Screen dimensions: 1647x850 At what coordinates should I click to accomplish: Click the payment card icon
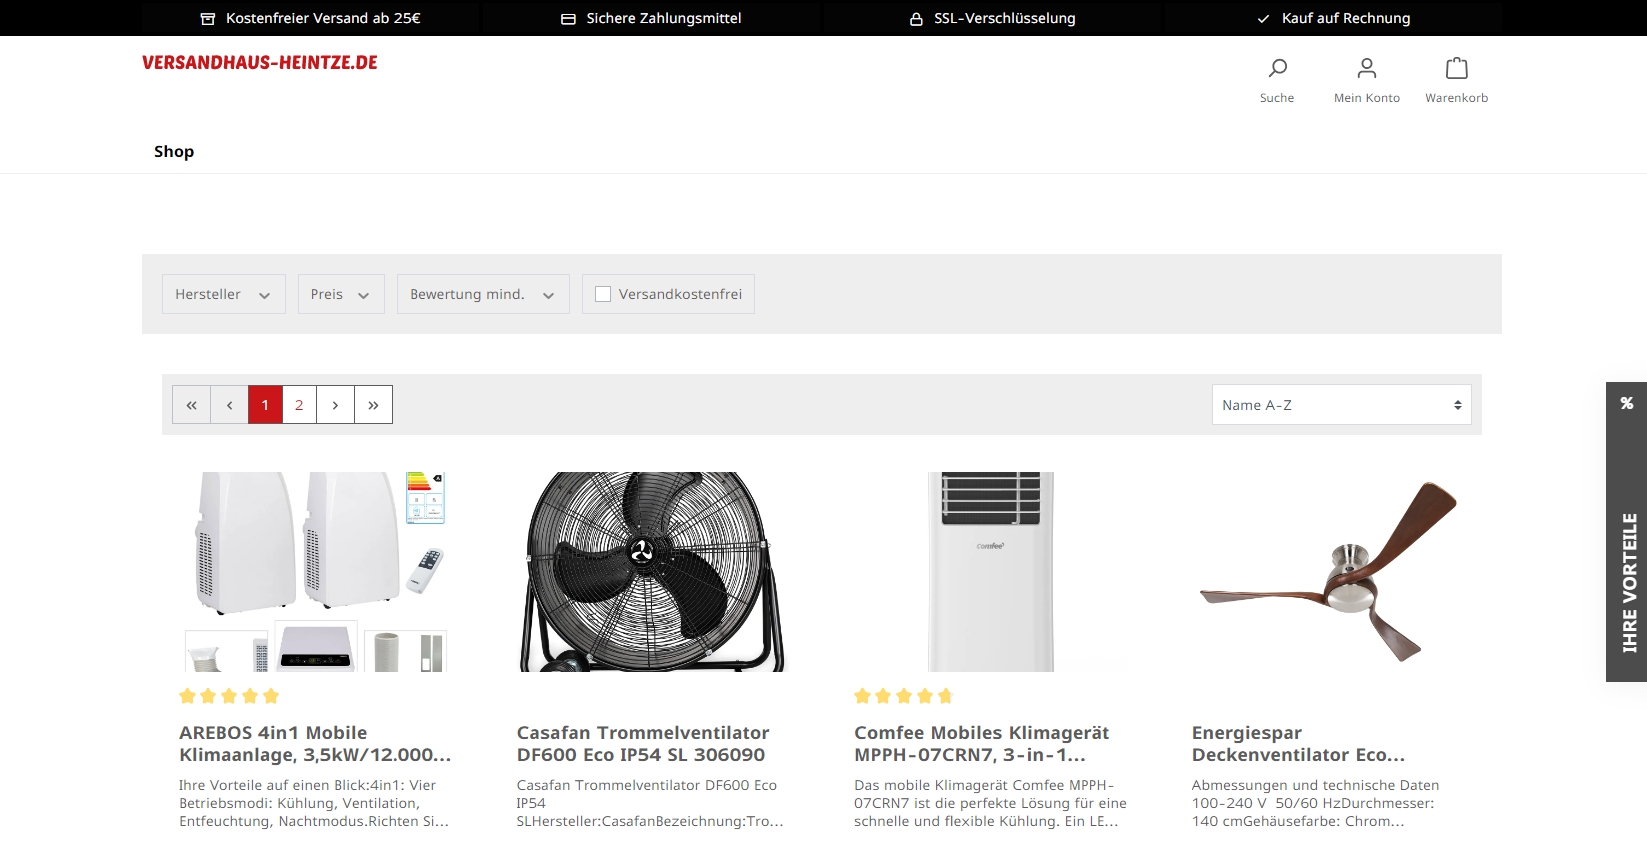[x=568, y=19]
